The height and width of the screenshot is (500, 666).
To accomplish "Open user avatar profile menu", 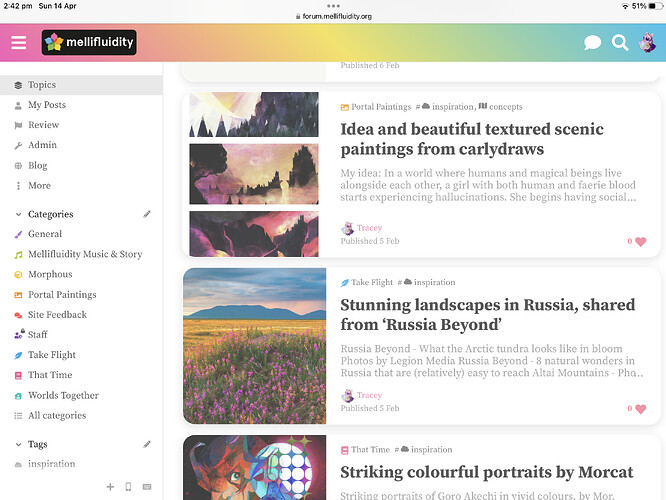I will [648, 42].
